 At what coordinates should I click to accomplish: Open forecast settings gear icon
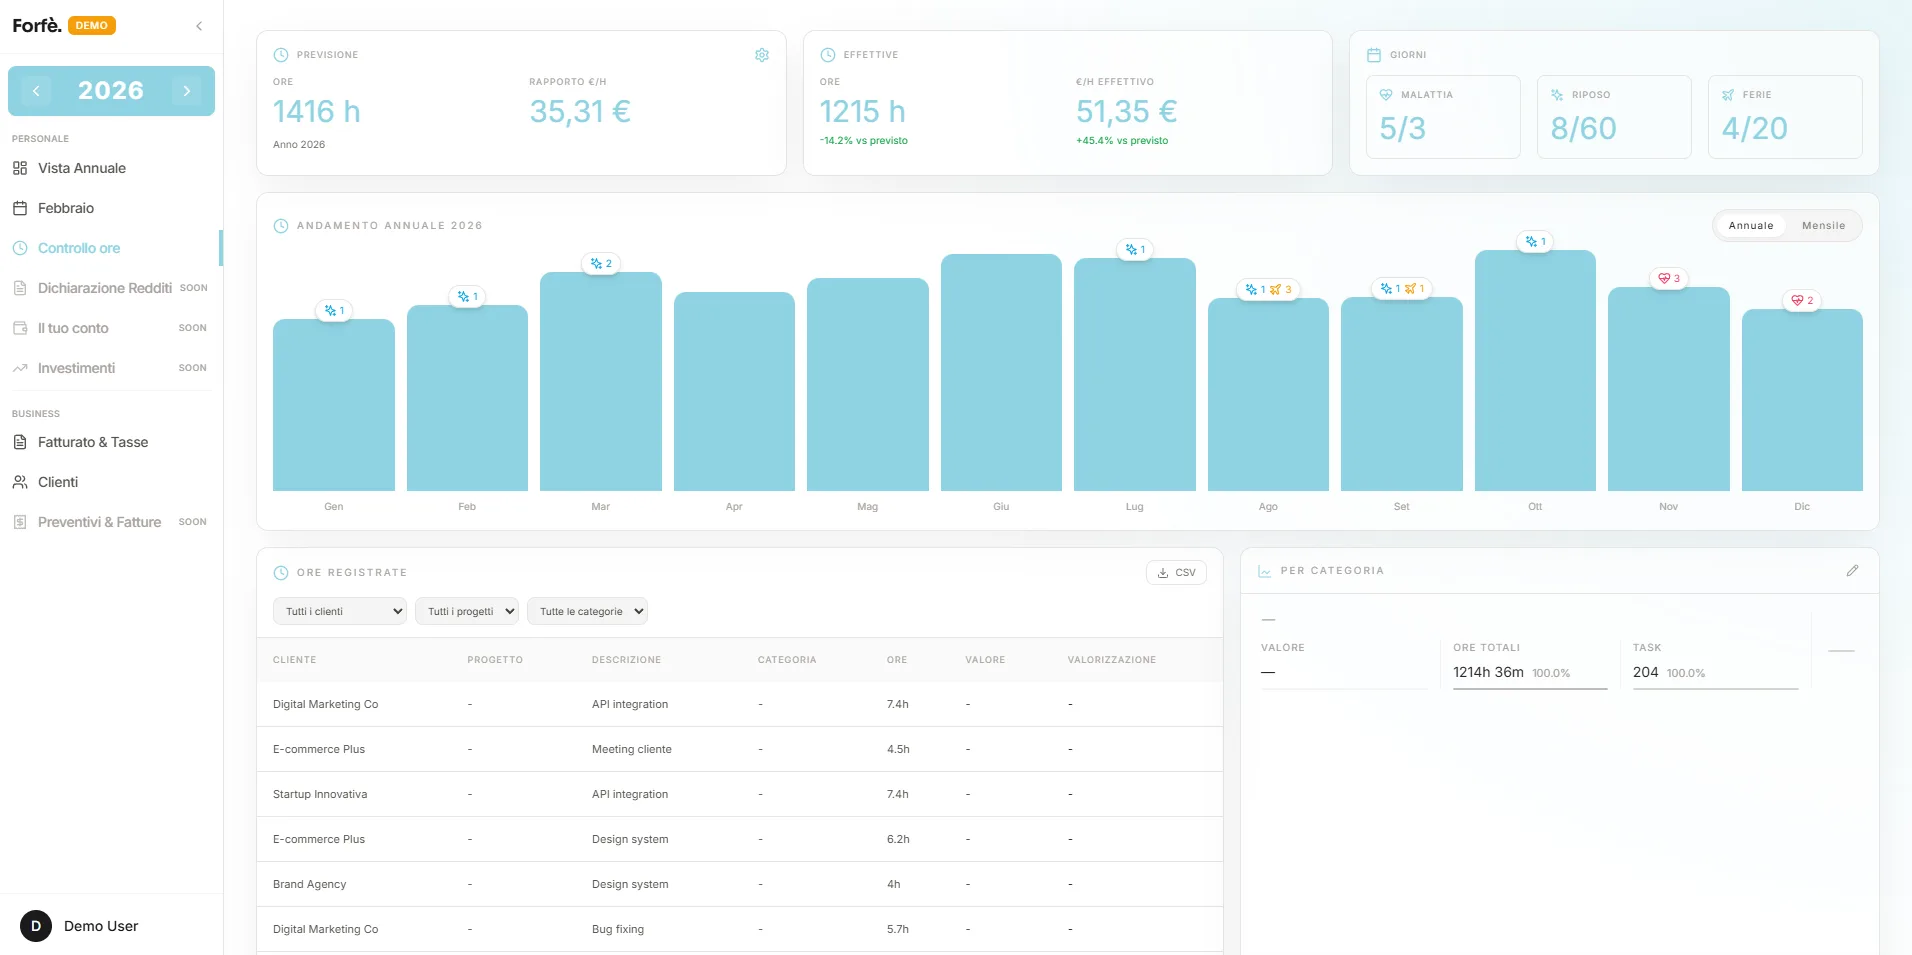point(762,55)
